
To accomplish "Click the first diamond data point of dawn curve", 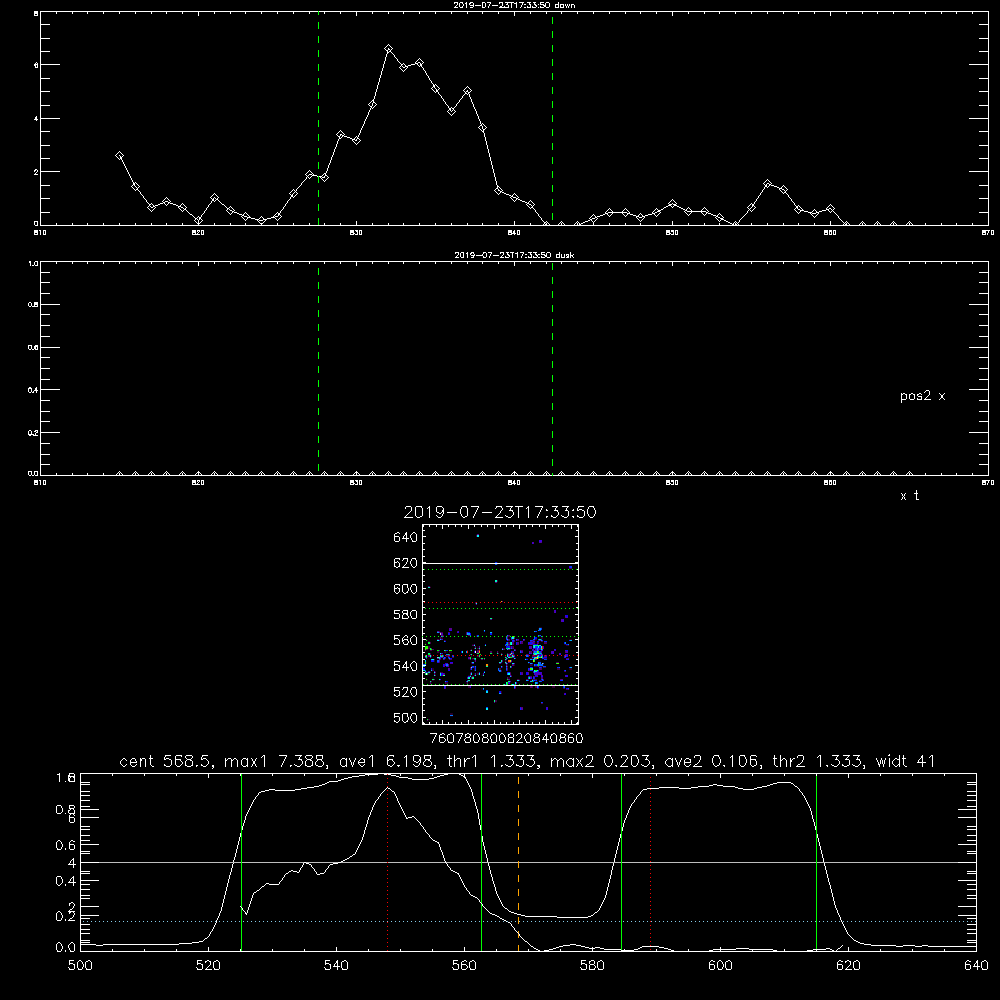I will [119, 156].
